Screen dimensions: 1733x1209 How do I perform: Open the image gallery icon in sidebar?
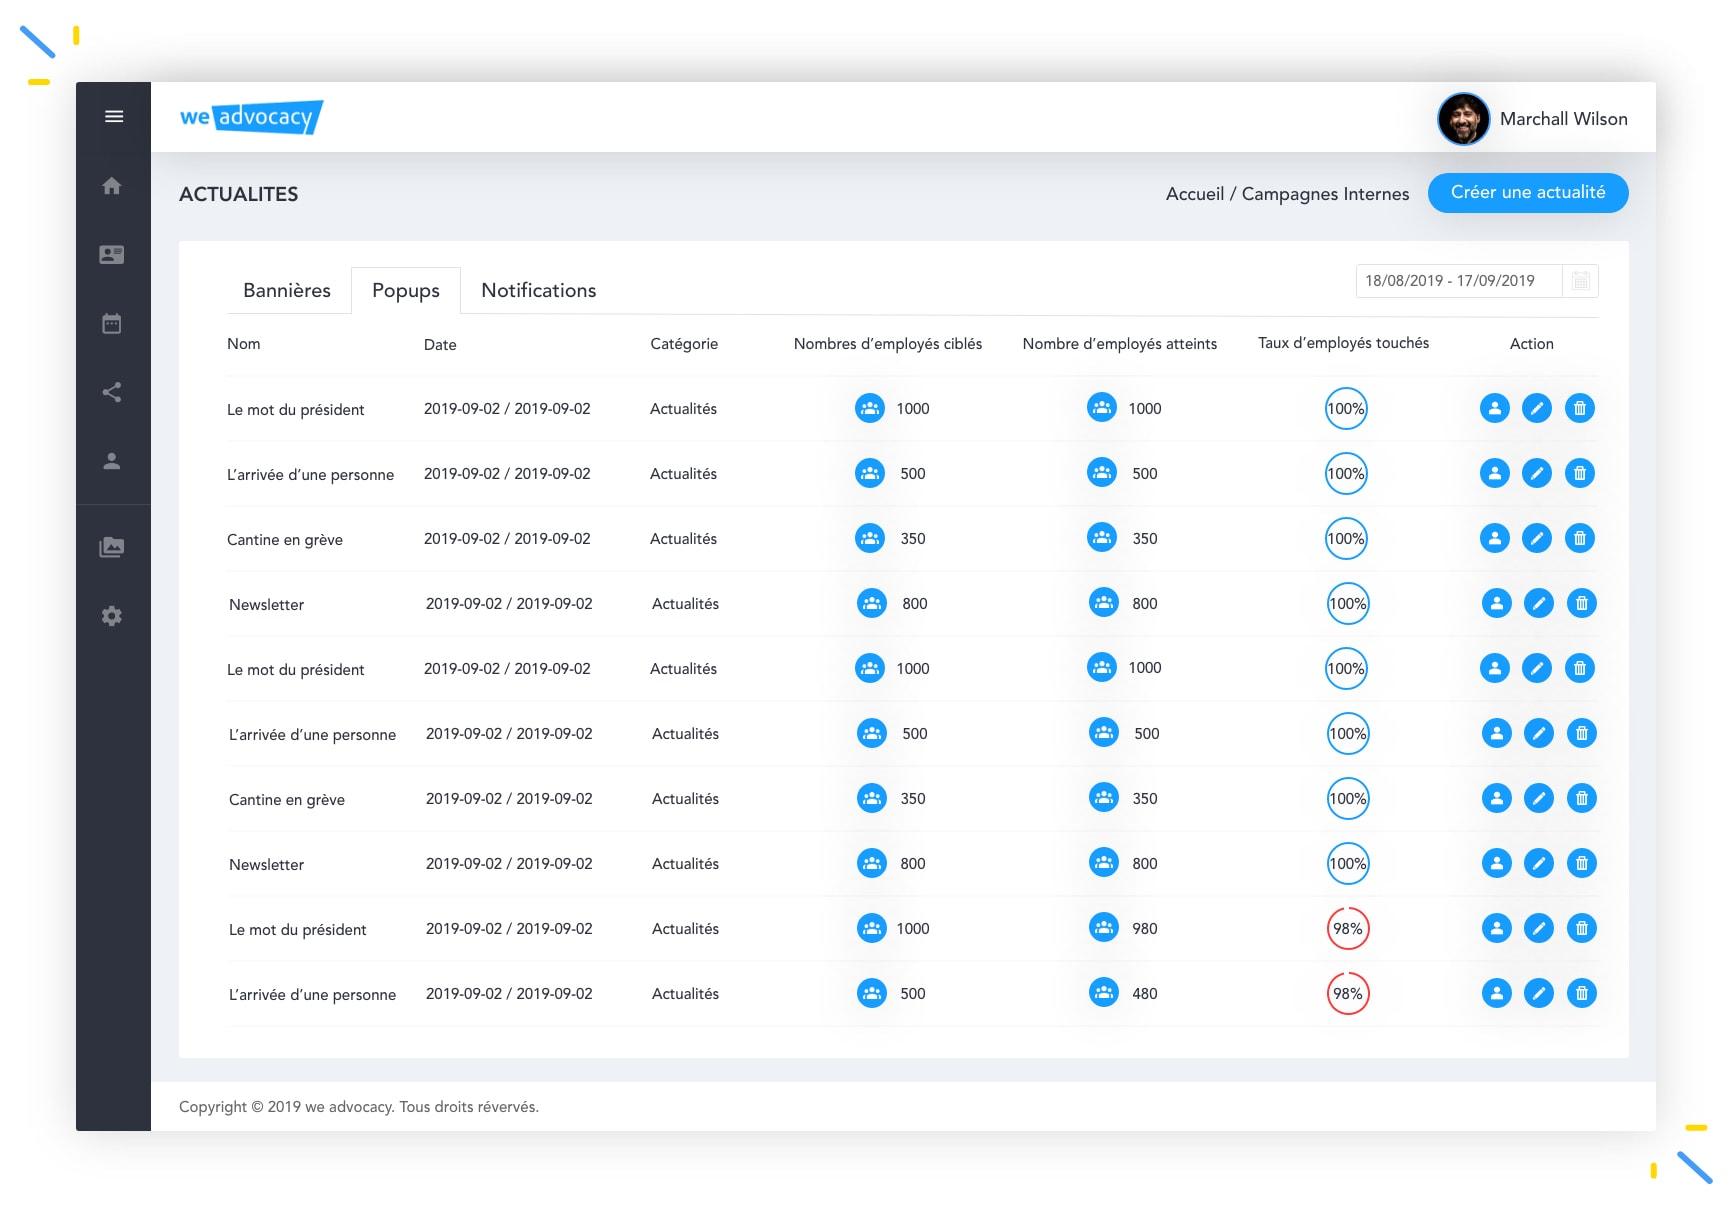[x=112, y=547]
